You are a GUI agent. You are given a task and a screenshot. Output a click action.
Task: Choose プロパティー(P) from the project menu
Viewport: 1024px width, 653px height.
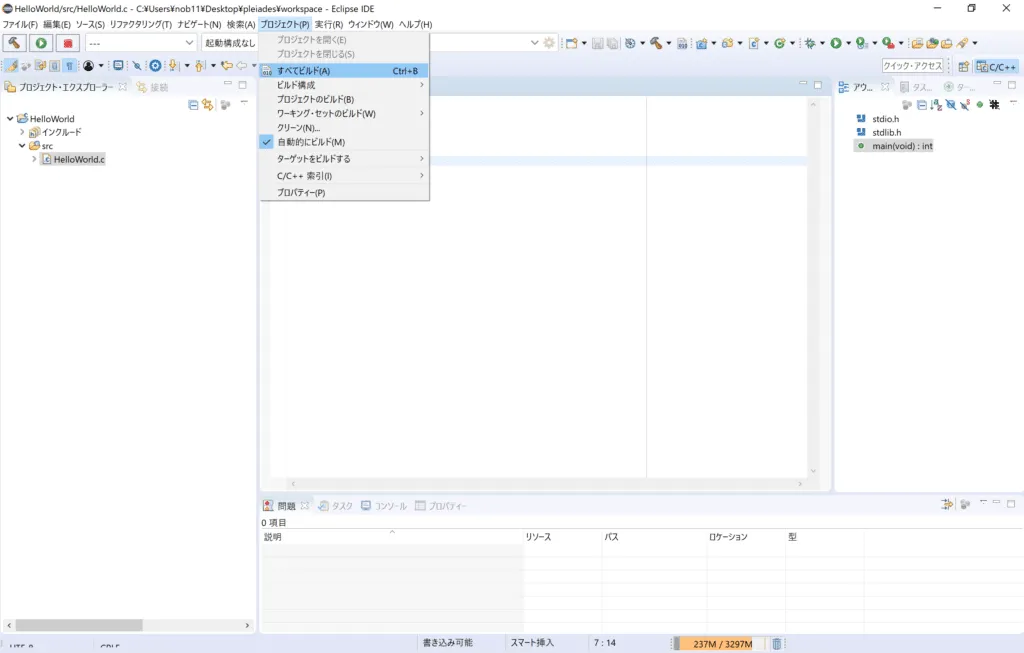point(344,193)
